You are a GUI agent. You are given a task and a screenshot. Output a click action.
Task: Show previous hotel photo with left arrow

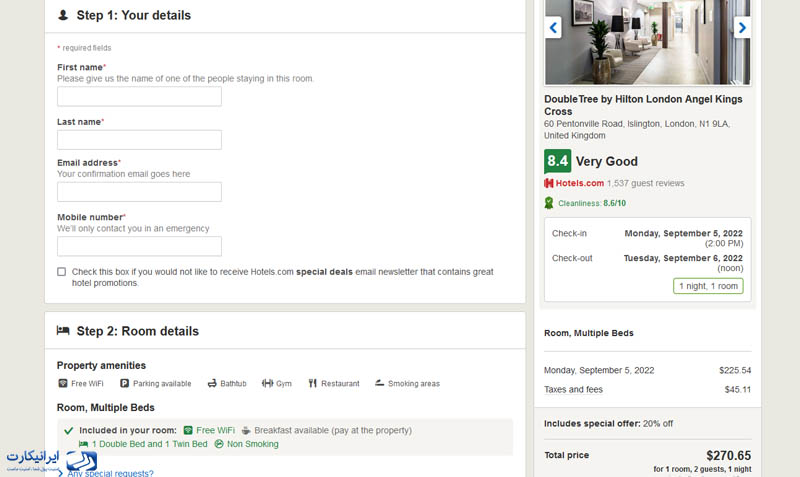pos(553,28)
